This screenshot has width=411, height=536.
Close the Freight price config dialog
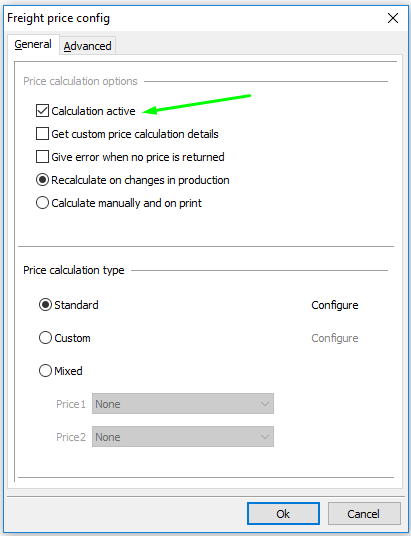point(393,18)
